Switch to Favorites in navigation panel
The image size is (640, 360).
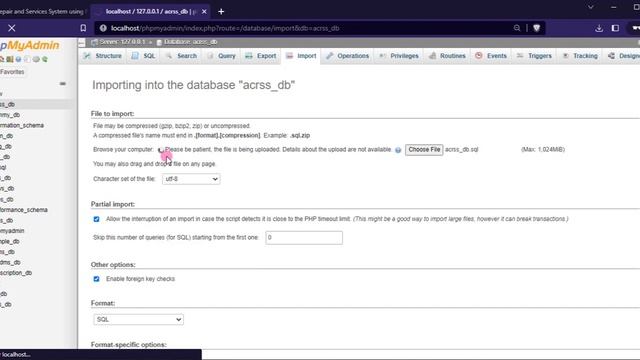click(x=12, y=72)
